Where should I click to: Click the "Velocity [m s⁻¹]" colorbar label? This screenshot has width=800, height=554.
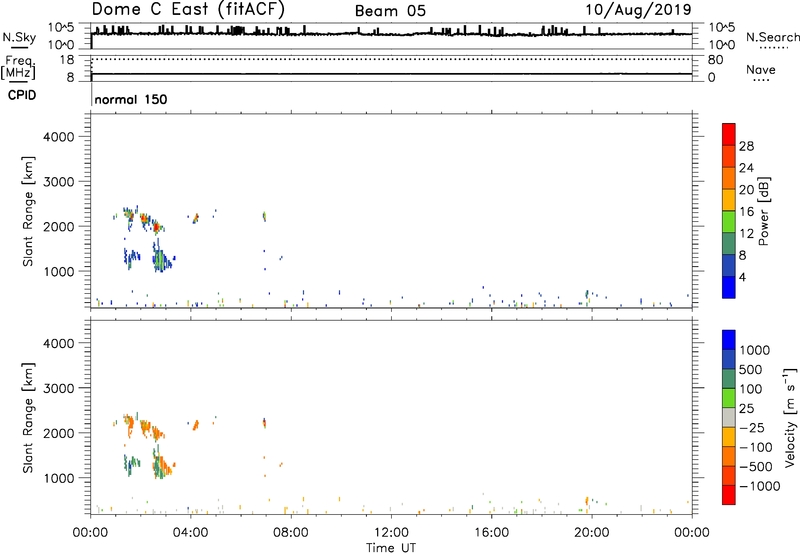(790, 417)
